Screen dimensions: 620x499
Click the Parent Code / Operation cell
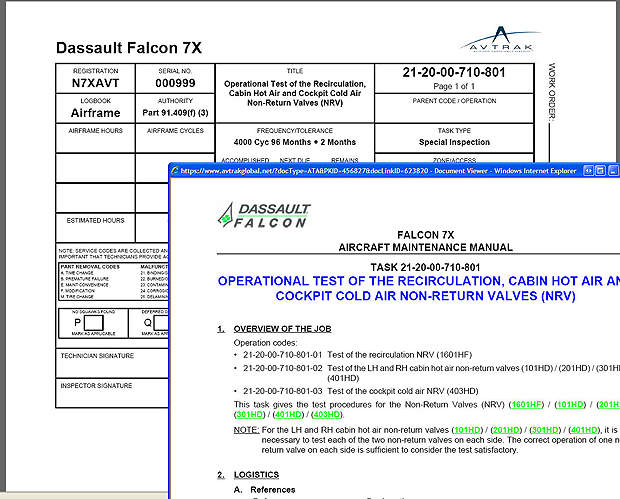pyautogui.click(x=454, y=108)
